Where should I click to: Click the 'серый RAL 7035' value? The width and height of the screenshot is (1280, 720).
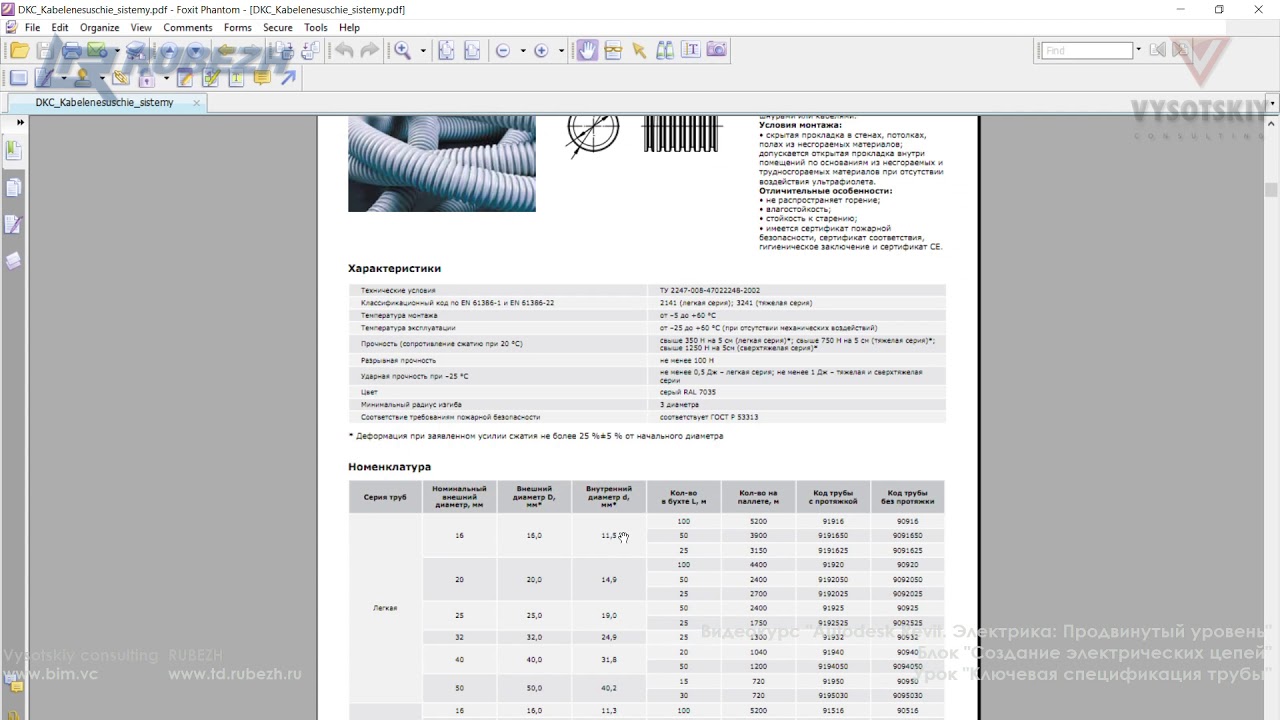[688, 392]
